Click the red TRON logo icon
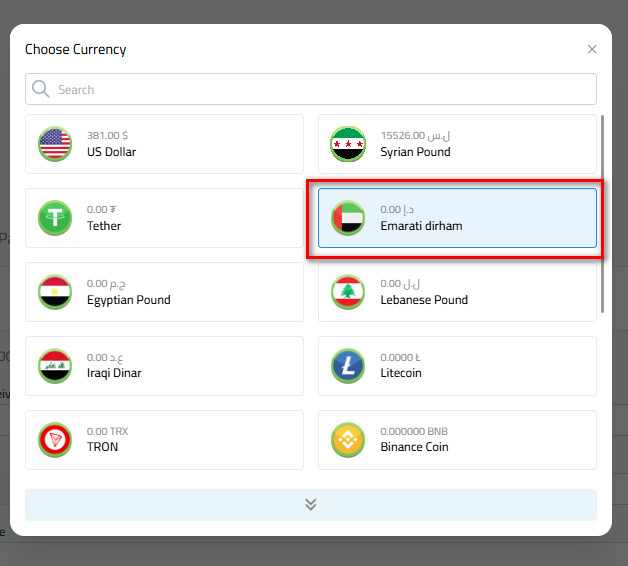This screenshot has width=628, height=566. tap(55, 440)
